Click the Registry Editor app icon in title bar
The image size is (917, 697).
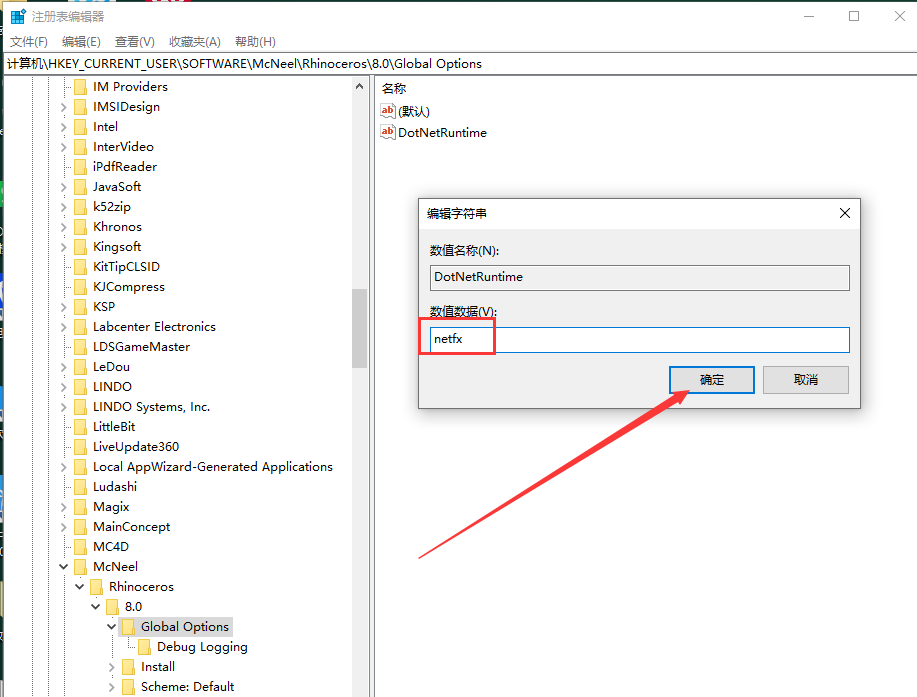18,16
